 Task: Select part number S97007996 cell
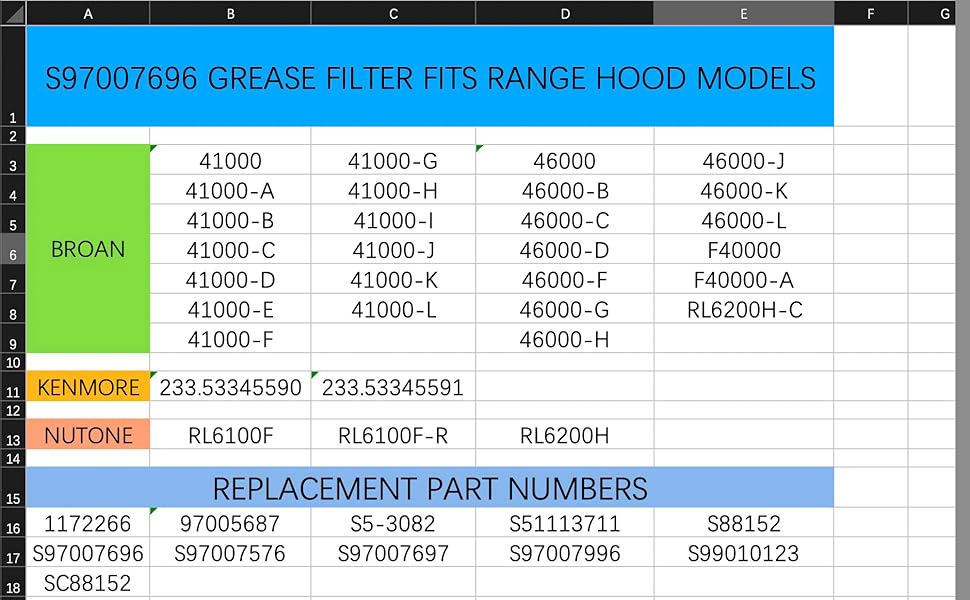(x=565, y=552)
